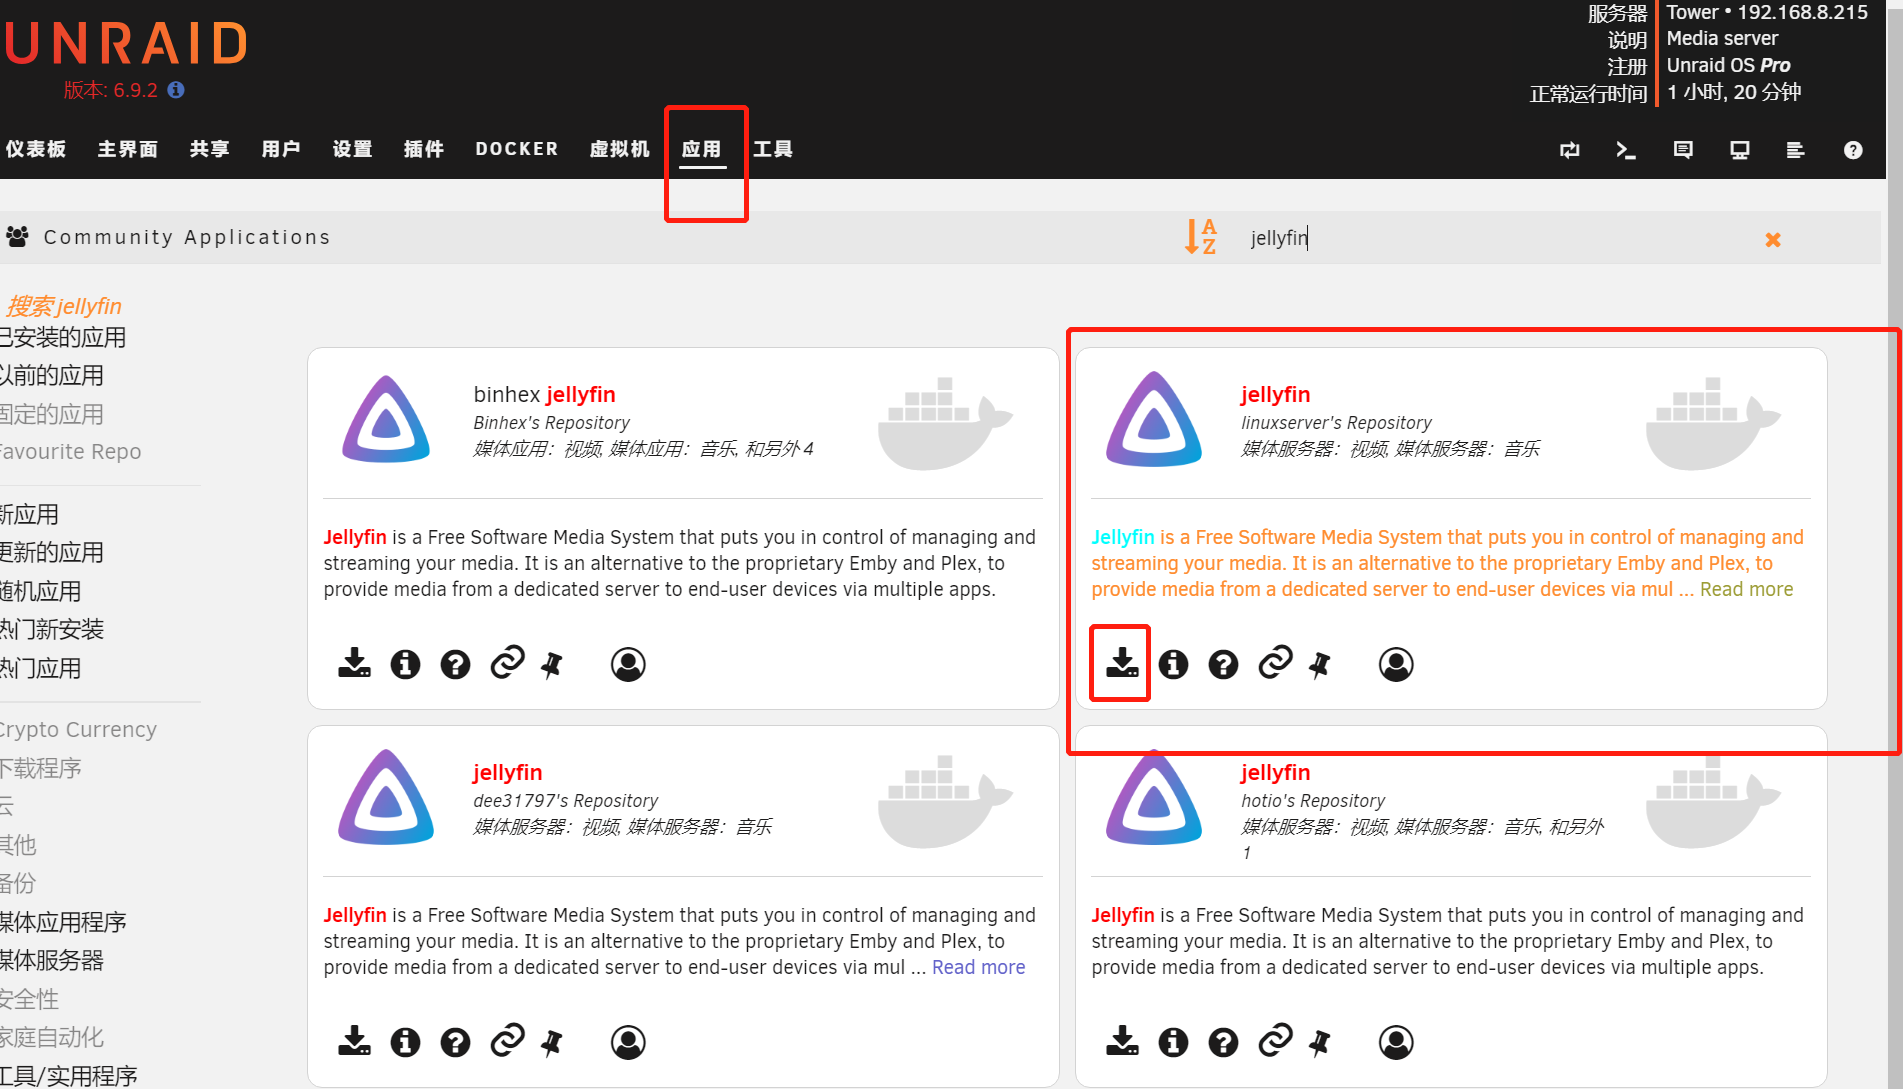The width and height of the screenshot is (1903, 1089).
Task: Click the binhex jellyfin app logo
Action: (386, 419)
